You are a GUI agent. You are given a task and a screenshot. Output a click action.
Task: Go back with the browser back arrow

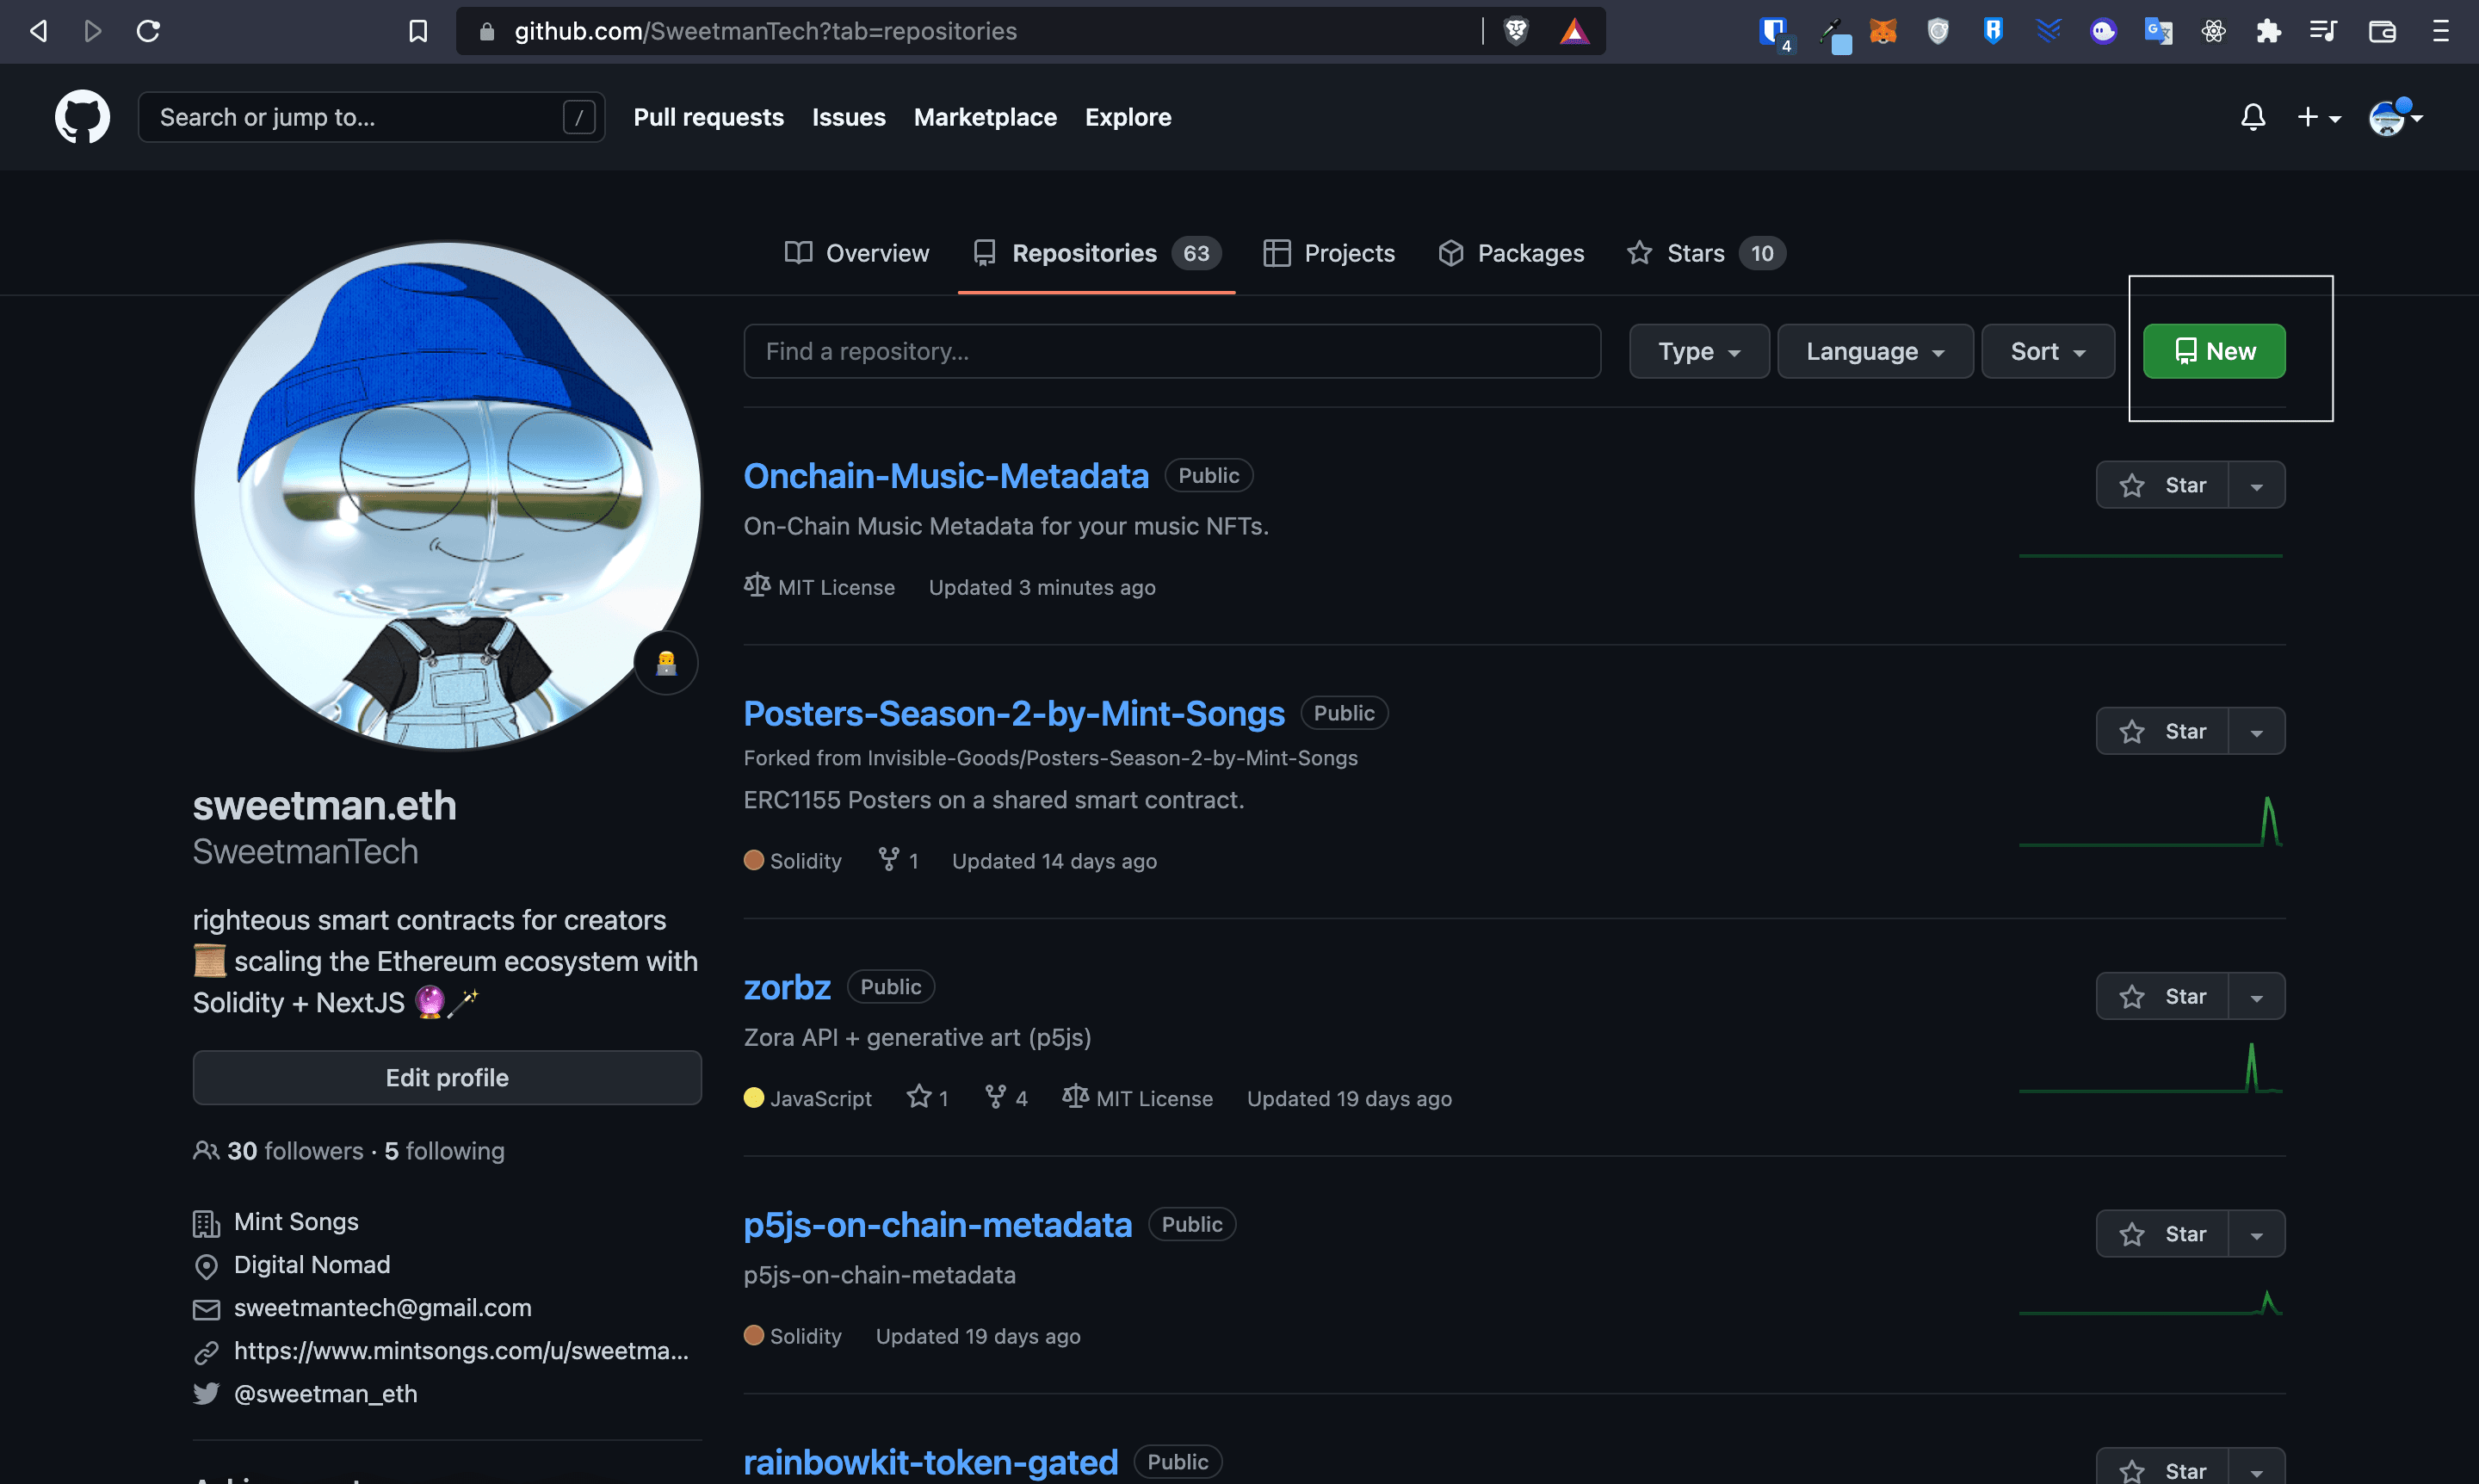(x=38, y=31)
